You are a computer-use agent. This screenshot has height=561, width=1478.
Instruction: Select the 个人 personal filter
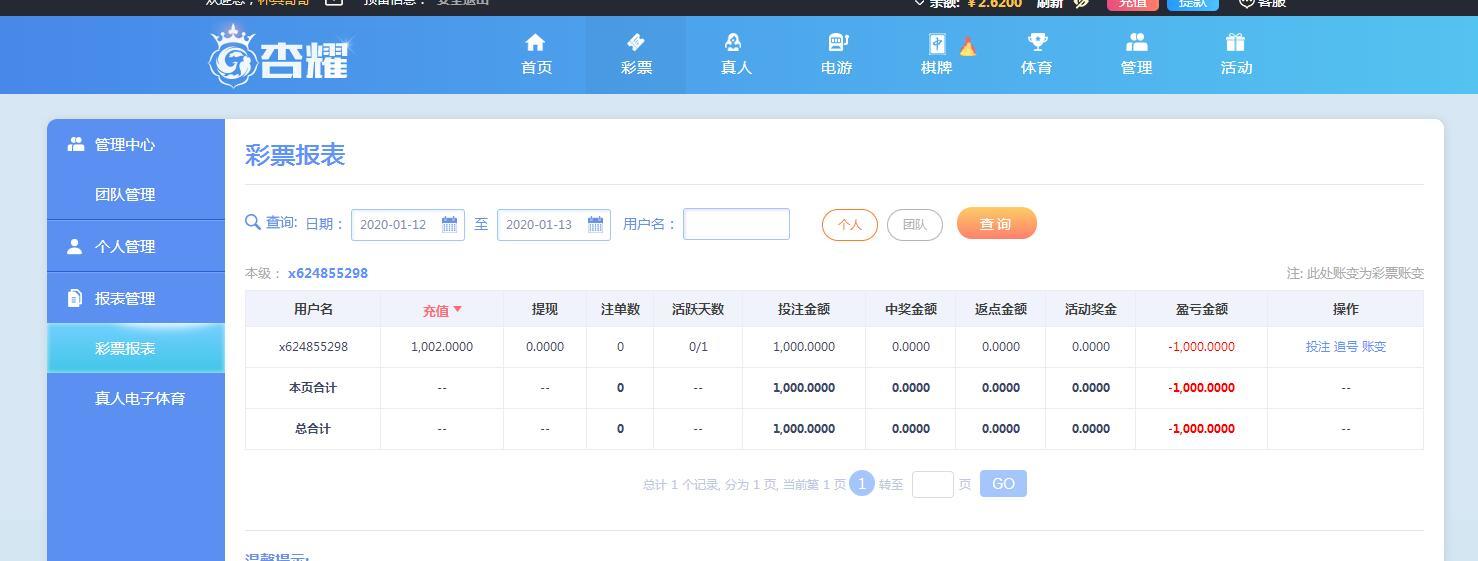tap(850, 225)
